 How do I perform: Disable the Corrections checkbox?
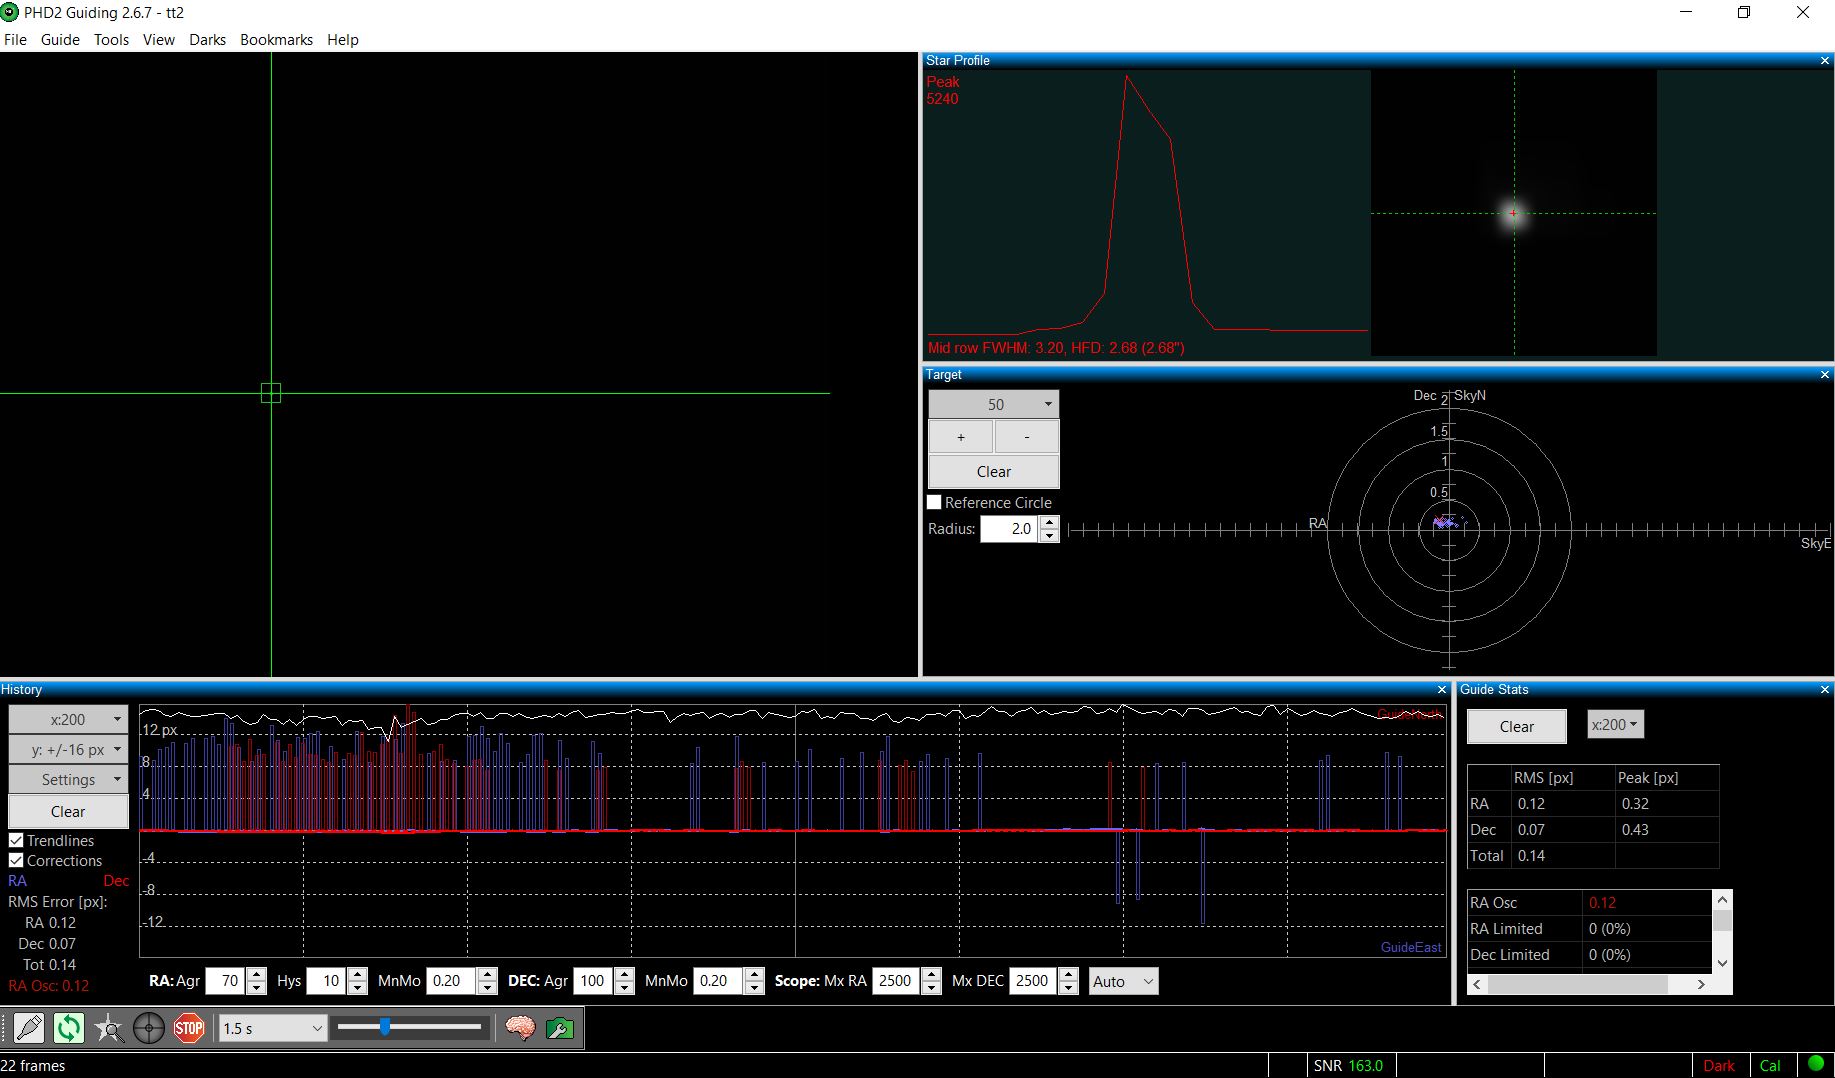point(16,861)
